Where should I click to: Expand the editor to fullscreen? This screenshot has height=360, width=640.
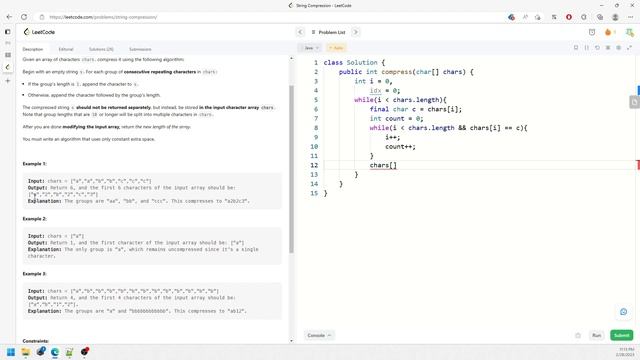point(629,48)
